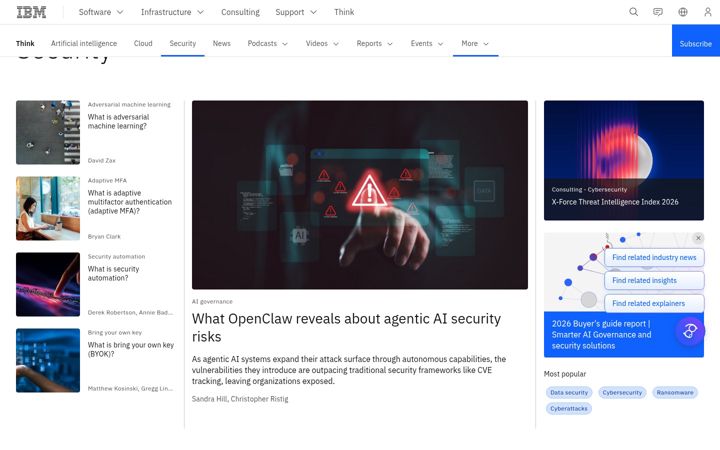Expand the Podcasts dropdown
This screenshot has height=450, width=720.
(x=268, y=44)
